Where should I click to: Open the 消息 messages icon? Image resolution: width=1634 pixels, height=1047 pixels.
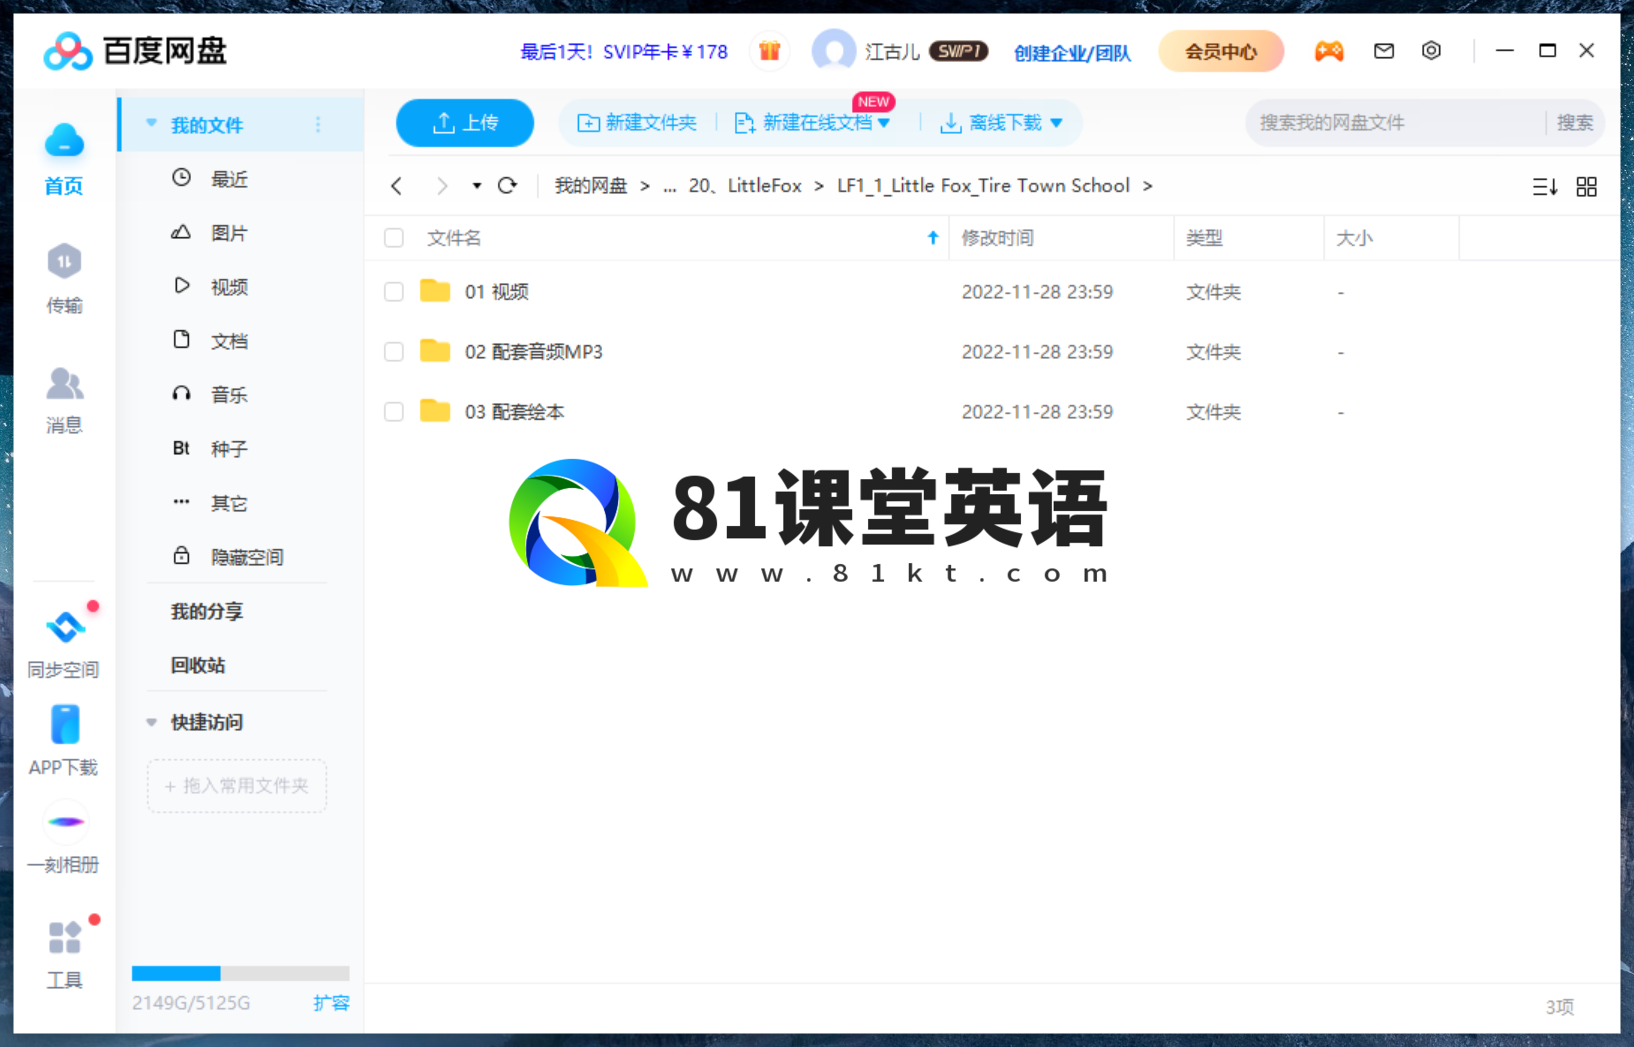pyautogui.click(x=64, y=384)
